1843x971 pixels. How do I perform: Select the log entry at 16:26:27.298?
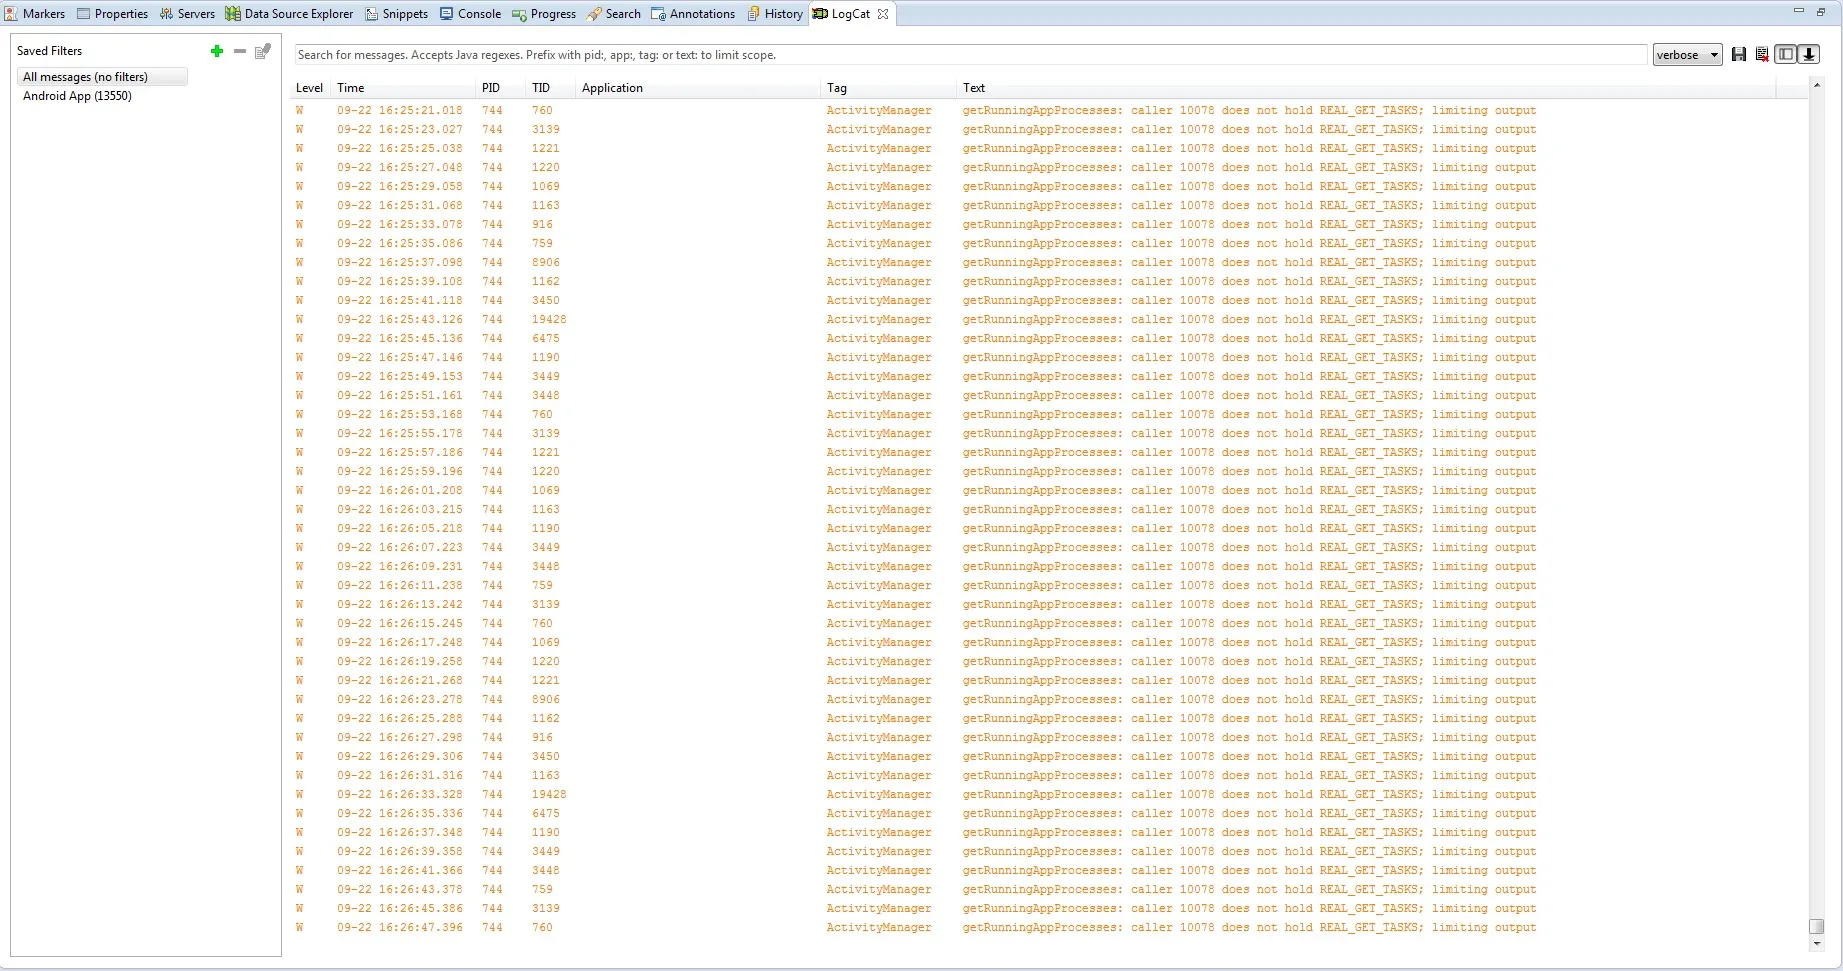click(x=1048, y=738)
